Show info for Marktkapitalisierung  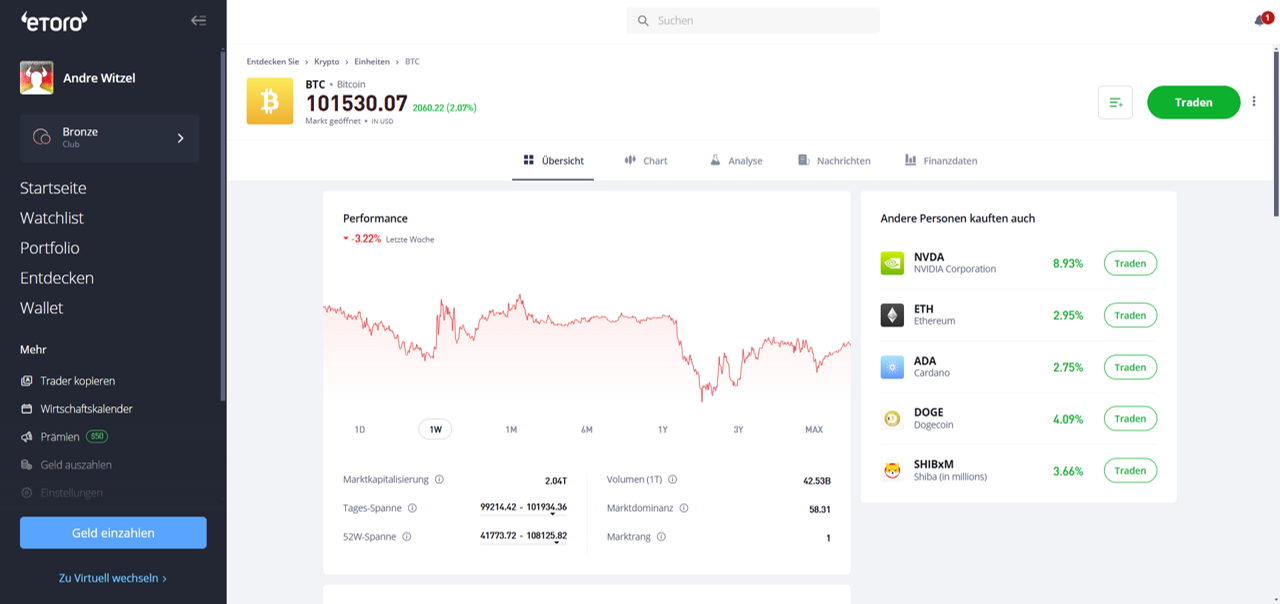(440, 480)
